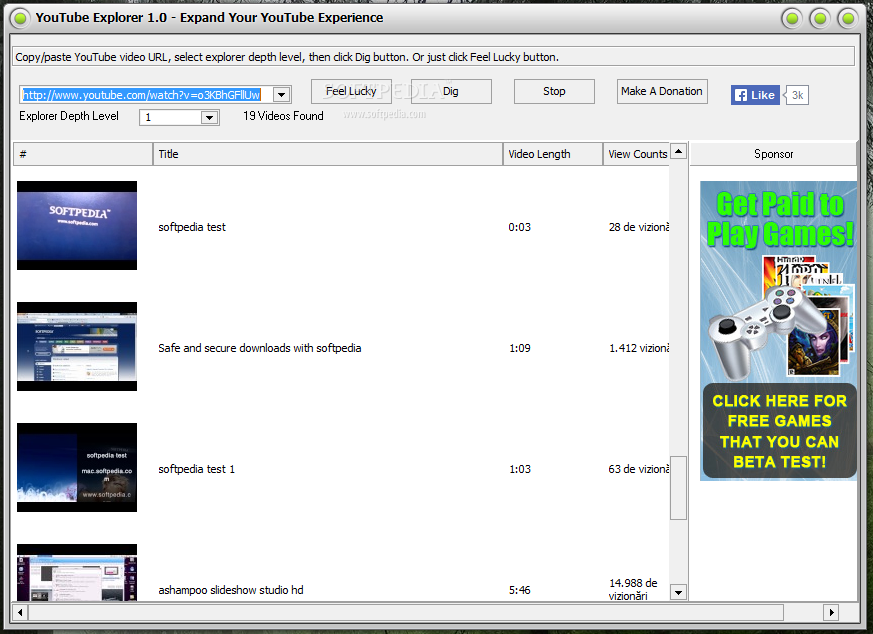Click the Feel Lucky button

click(x=351, y=91)
